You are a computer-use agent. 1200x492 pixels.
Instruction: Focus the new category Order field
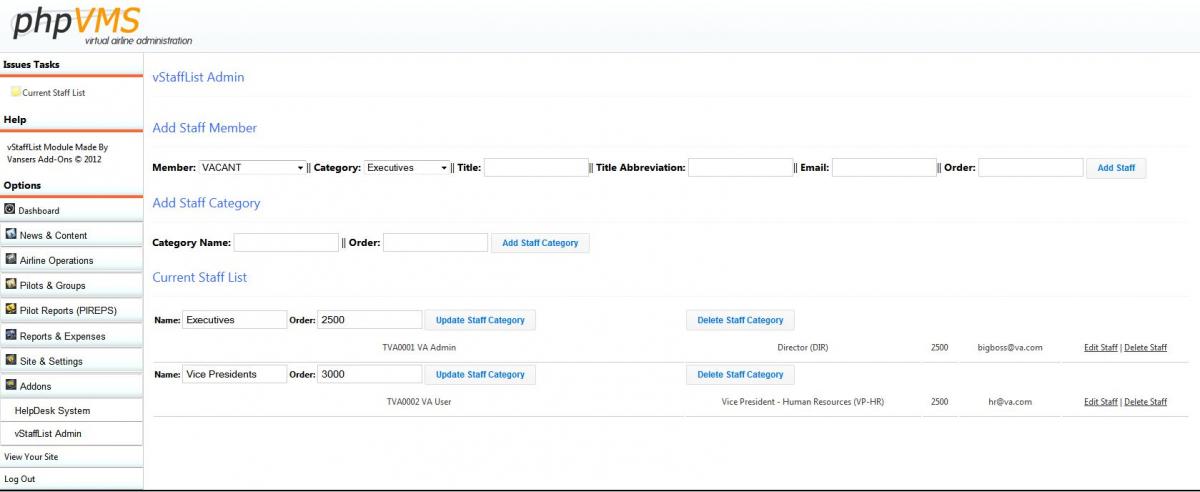tap(435, 243)
